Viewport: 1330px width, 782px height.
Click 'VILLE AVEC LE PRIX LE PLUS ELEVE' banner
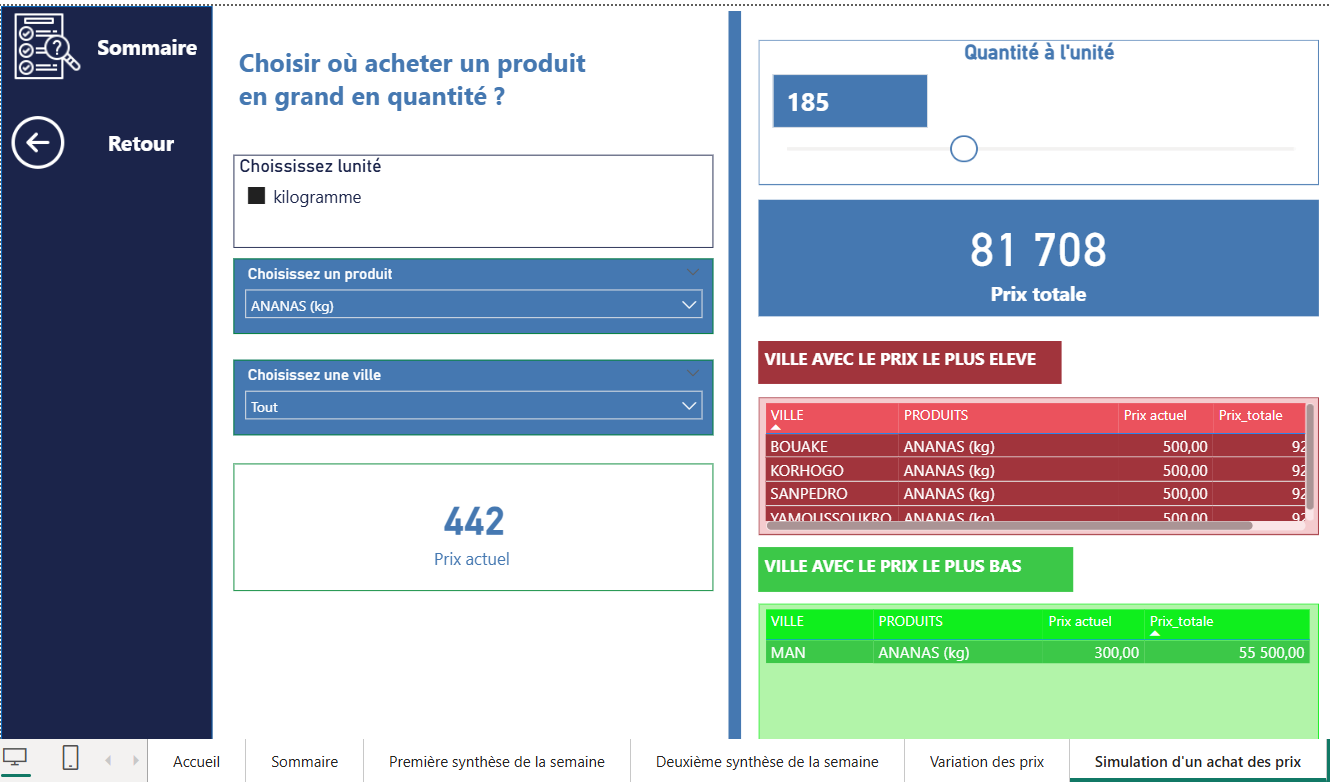coord(909,362)
